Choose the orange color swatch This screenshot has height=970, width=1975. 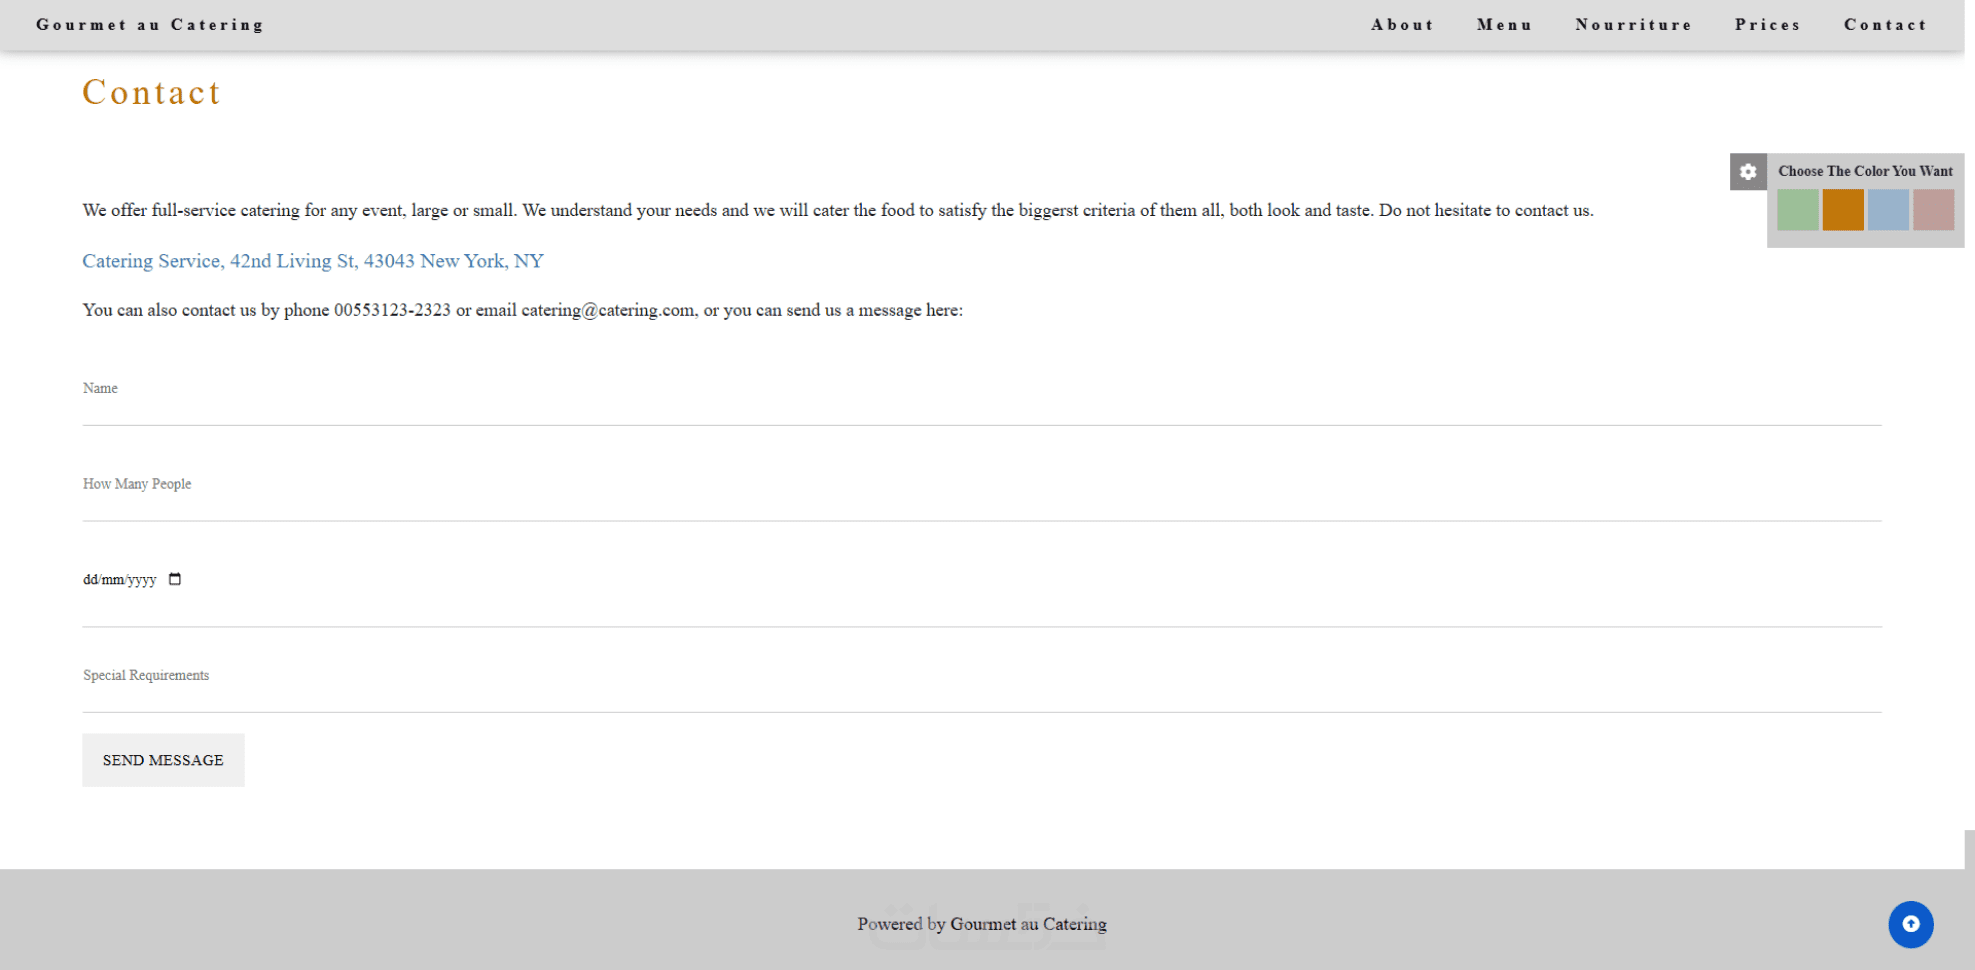click(x=1842, y=210)
